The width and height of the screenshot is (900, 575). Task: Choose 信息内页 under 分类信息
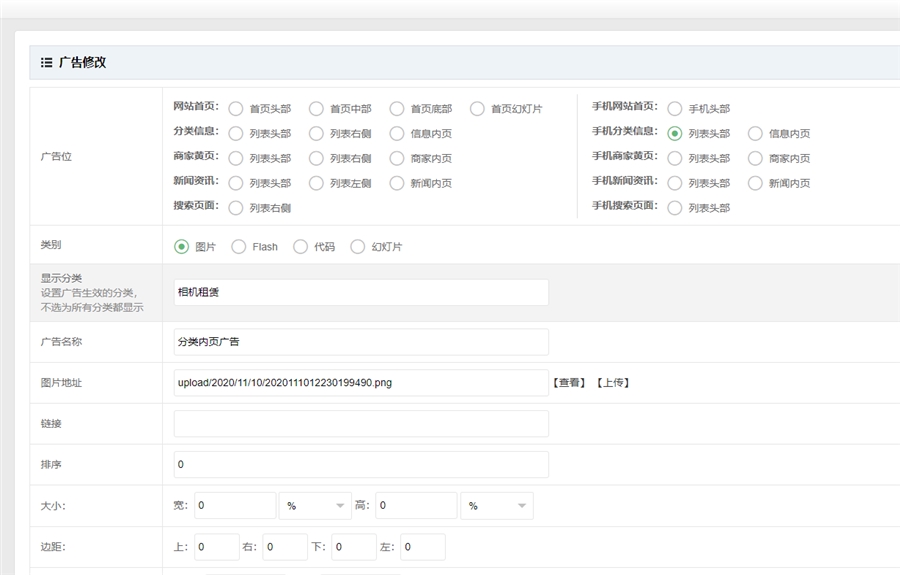pyautogui.click(x=397, y=134)
